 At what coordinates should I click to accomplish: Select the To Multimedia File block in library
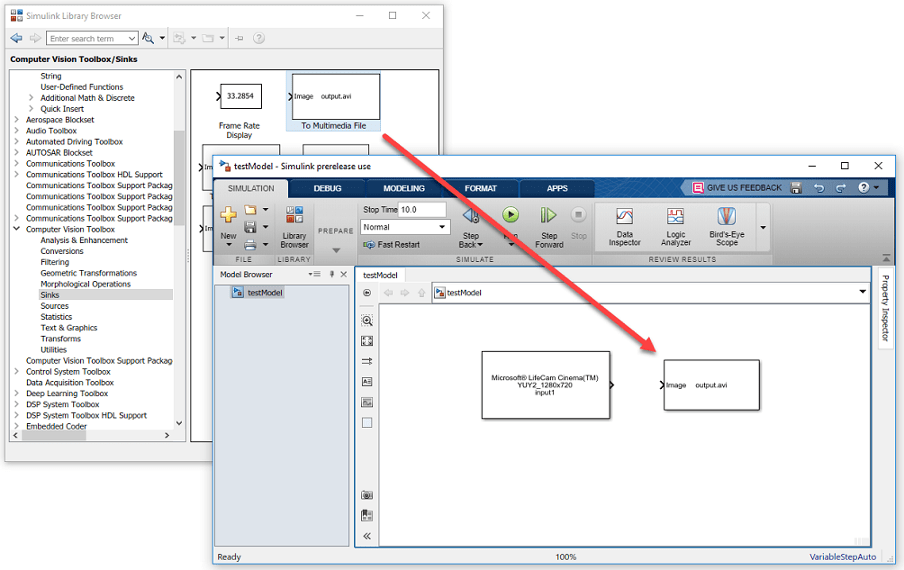tap(334, 101)
